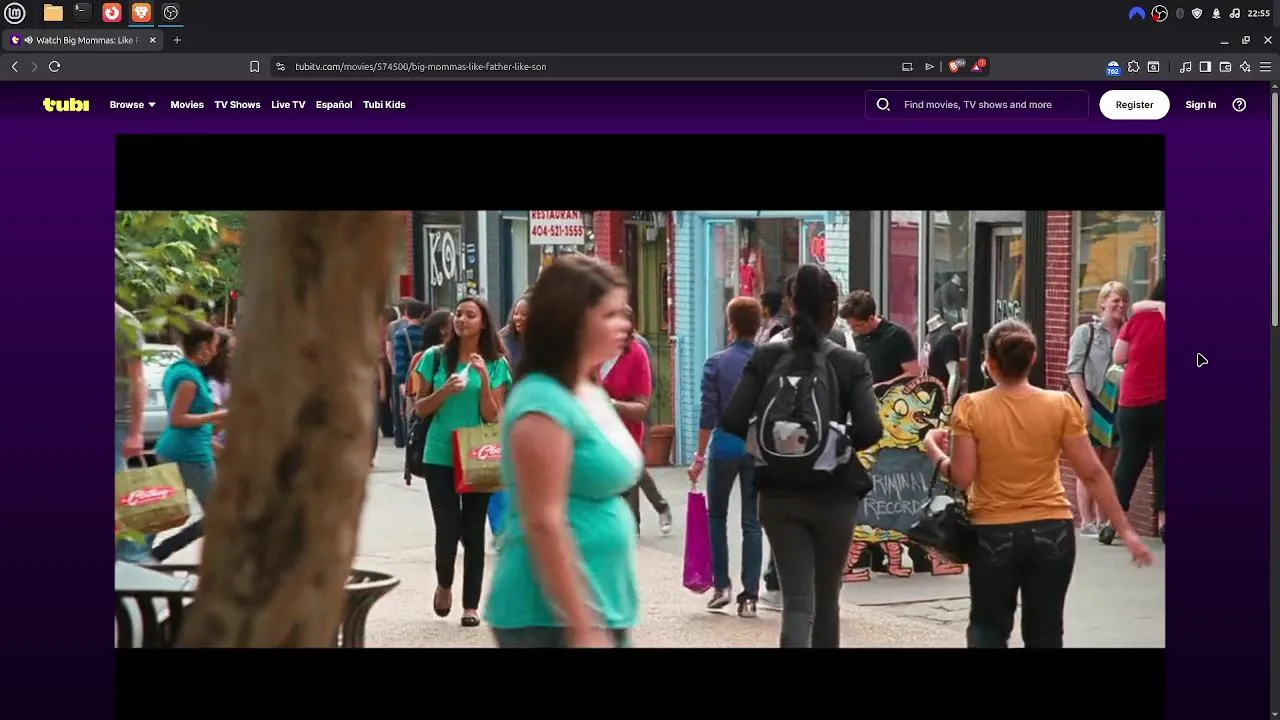
Task: Launch the Terminal from the panel
Action: pyautogui.click(x=82, y=13)
